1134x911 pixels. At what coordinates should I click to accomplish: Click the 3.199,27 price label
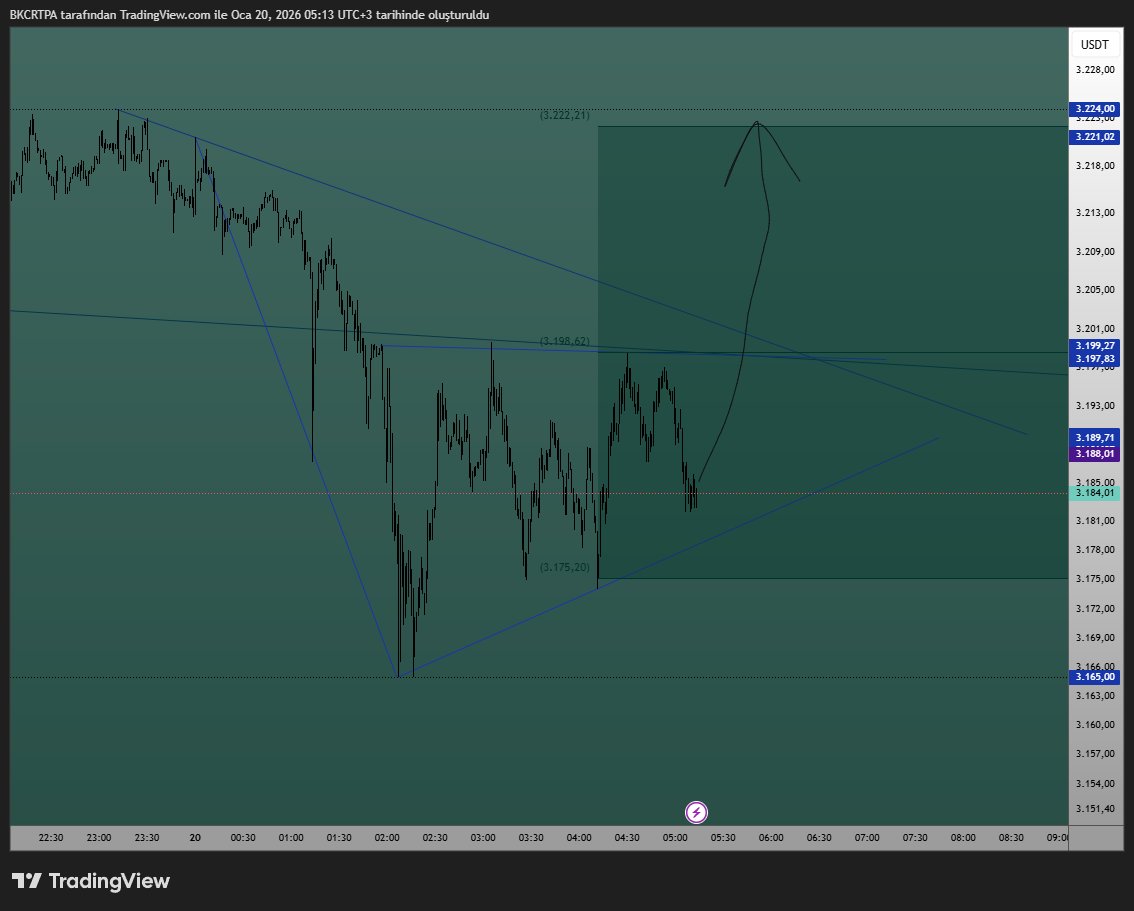1094,346
